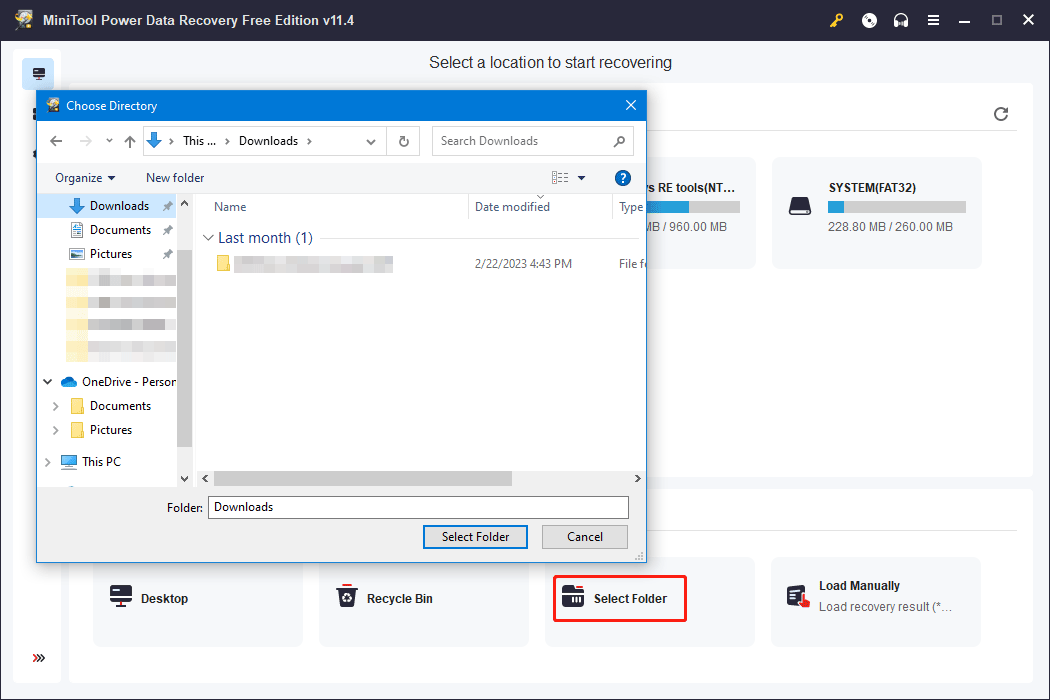Select pinned Documents in quick access

(121, 230)
